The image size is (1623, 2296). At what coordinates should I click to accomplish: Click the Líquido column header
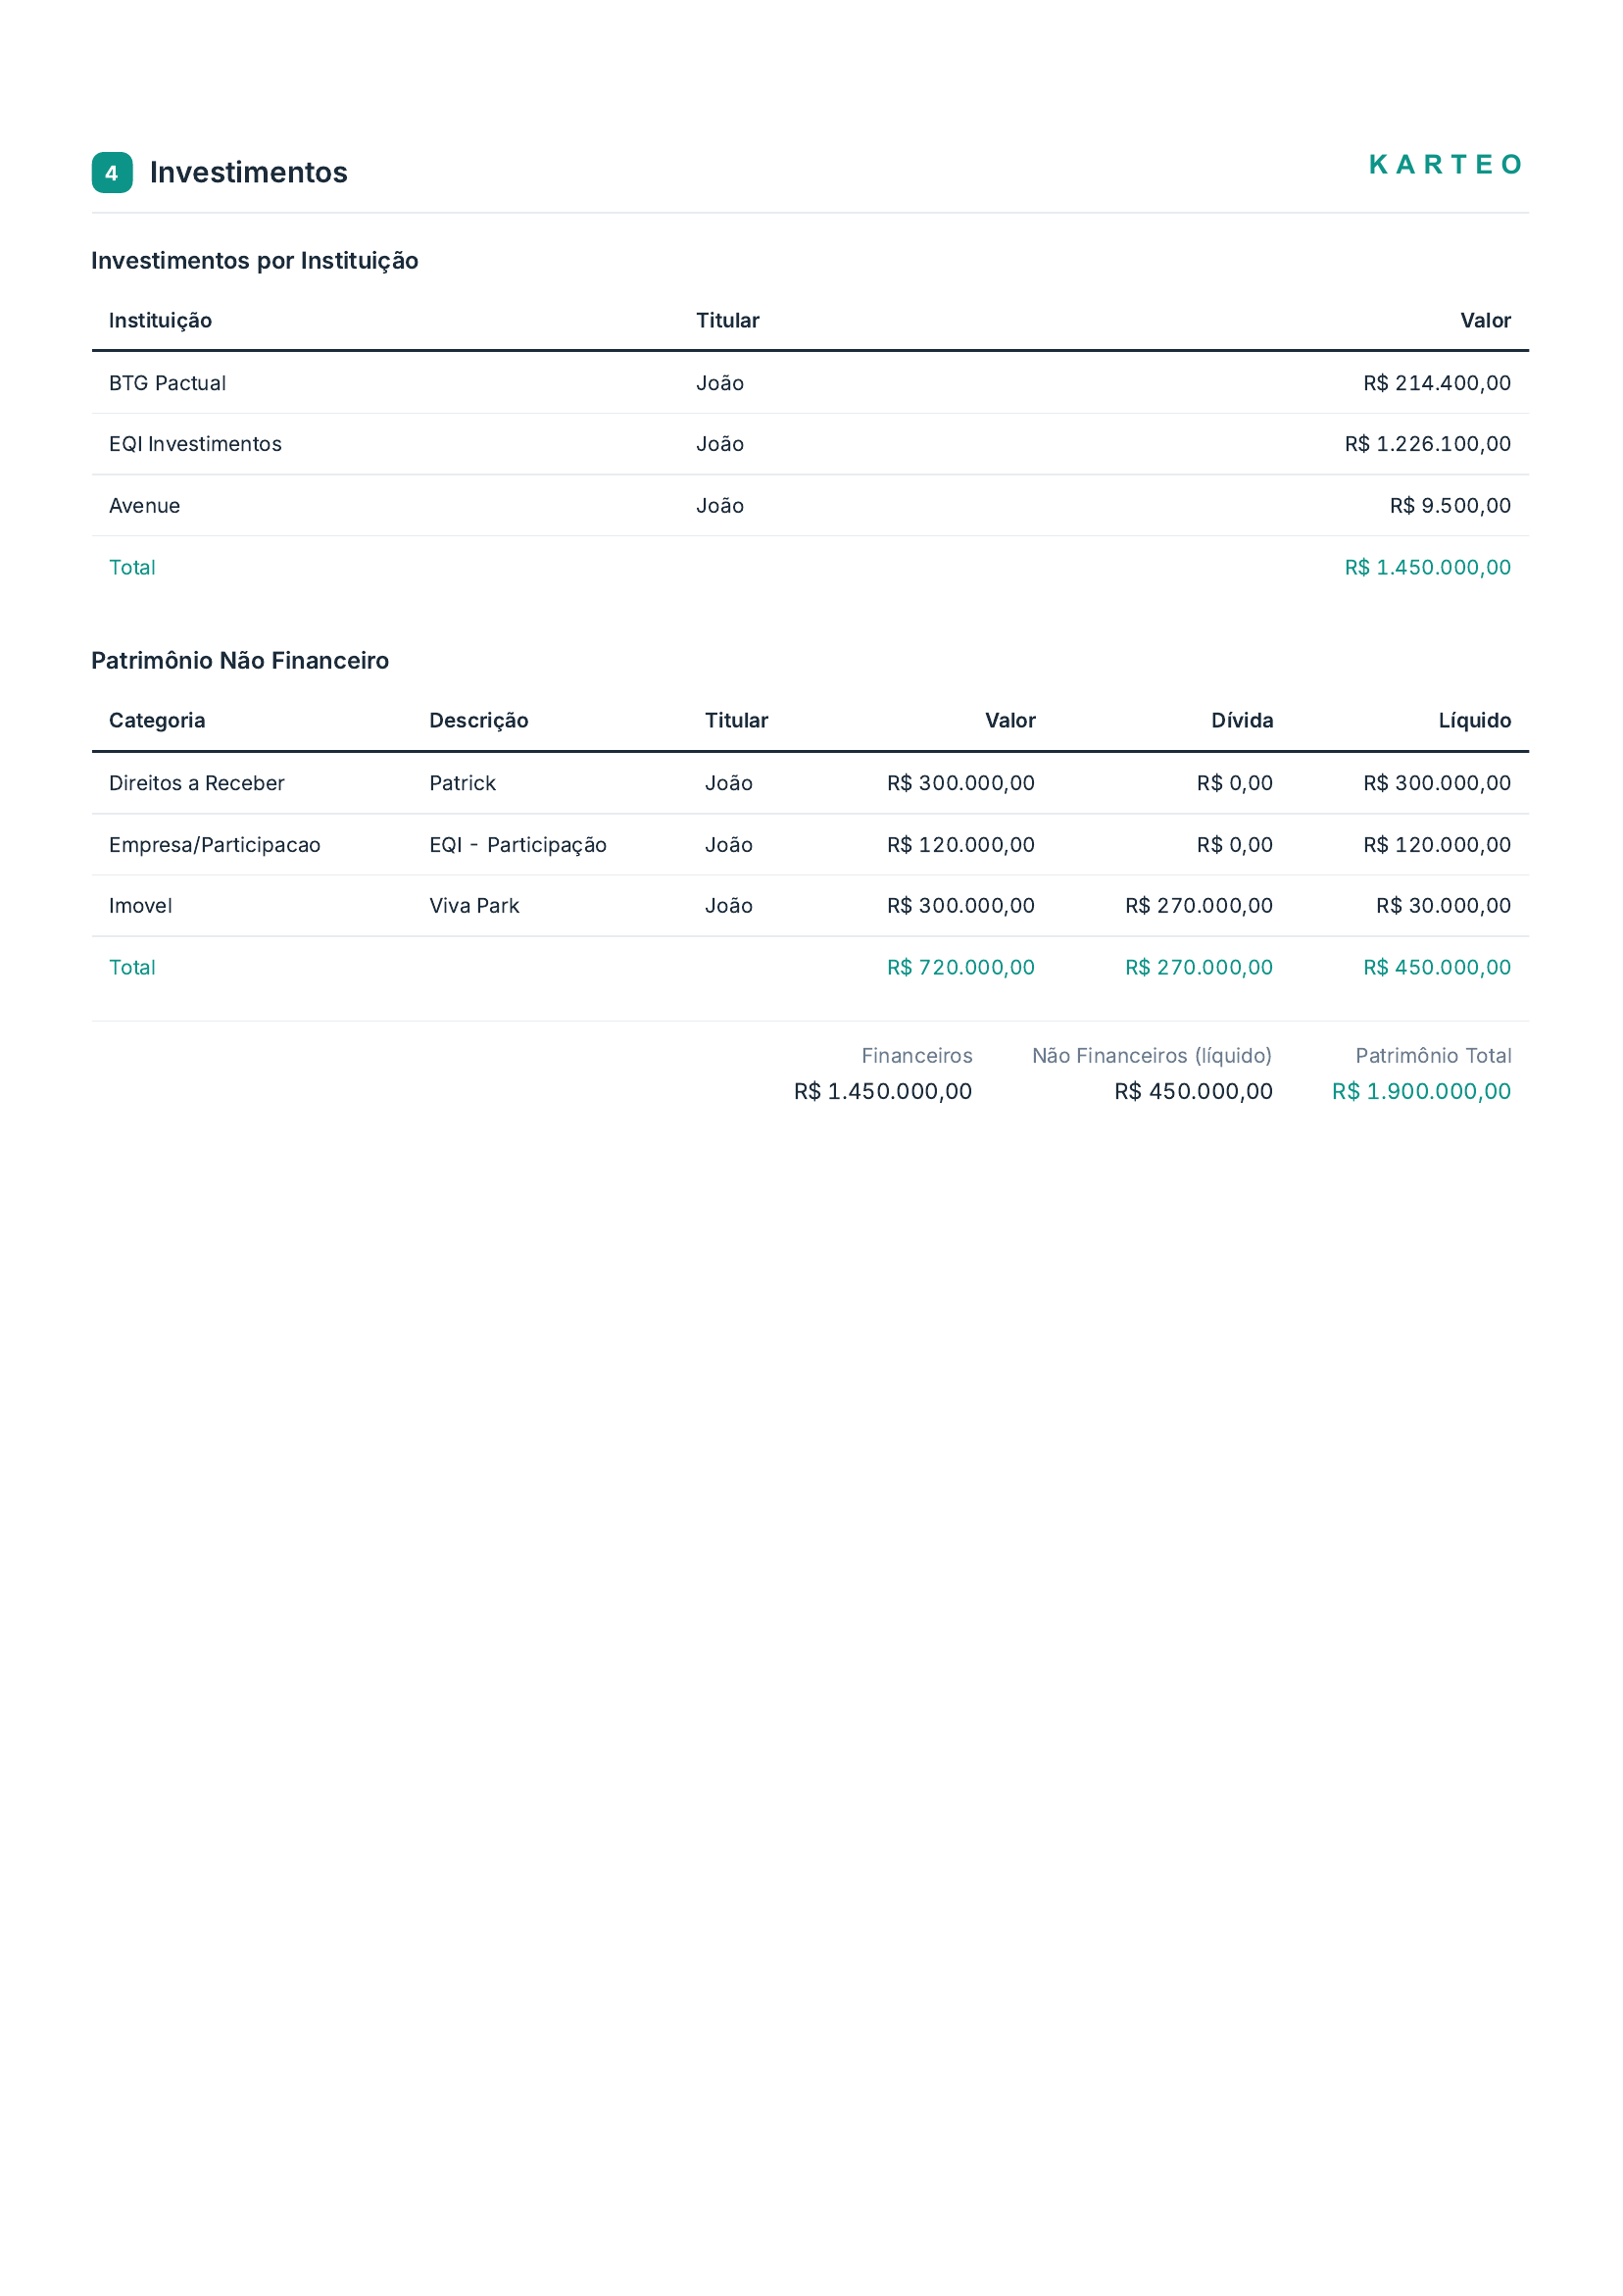(1475, 720)
